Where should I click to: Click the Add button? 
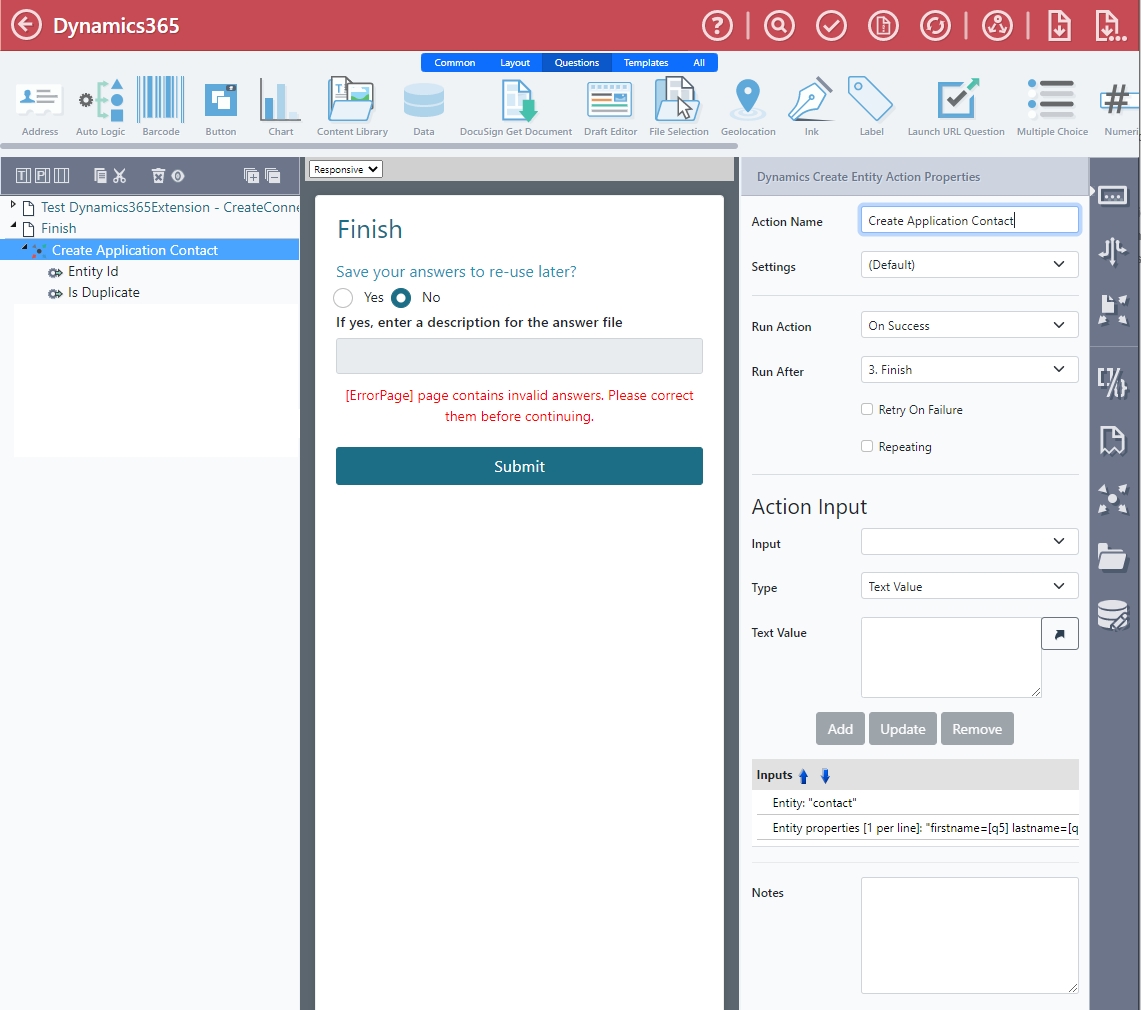tap(840, 728)
